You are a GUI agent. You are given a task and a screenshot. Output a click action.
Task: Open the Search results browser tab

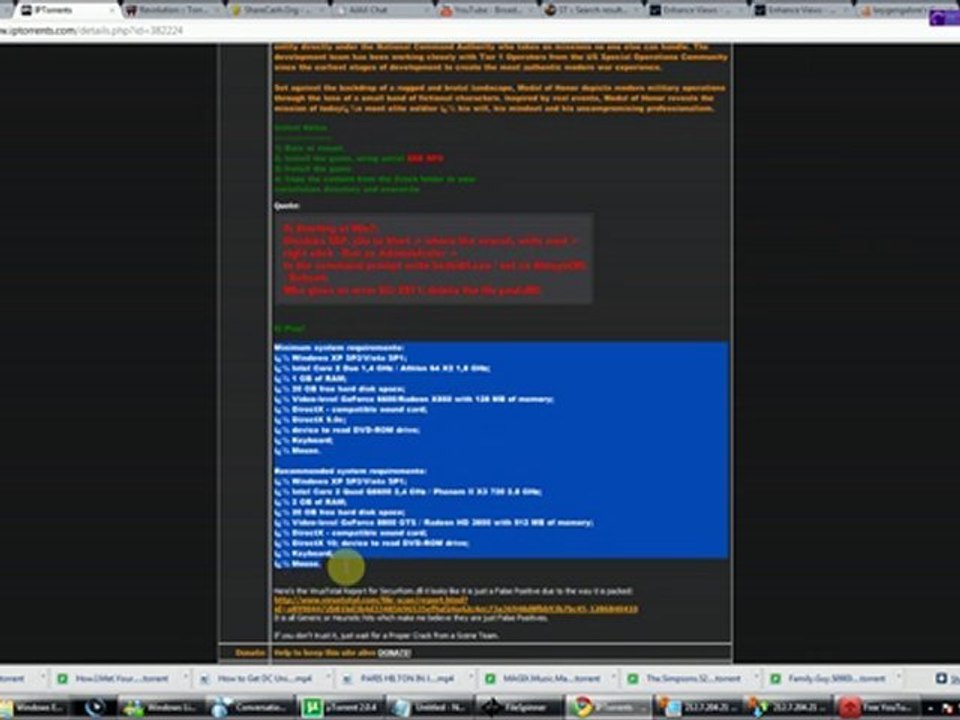[592, 10]
